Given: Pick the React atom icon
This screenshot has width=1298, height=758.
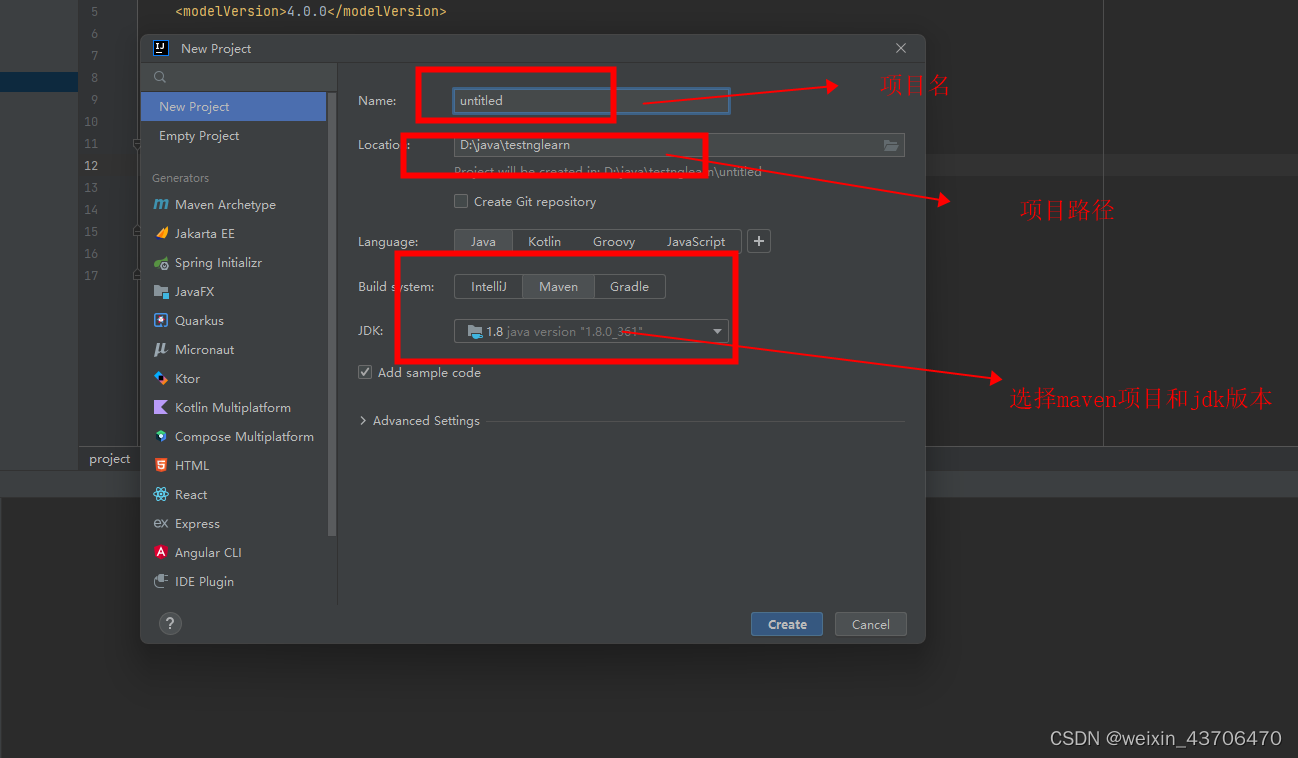Looking at the screenshot, I should [x=161, y=495].
